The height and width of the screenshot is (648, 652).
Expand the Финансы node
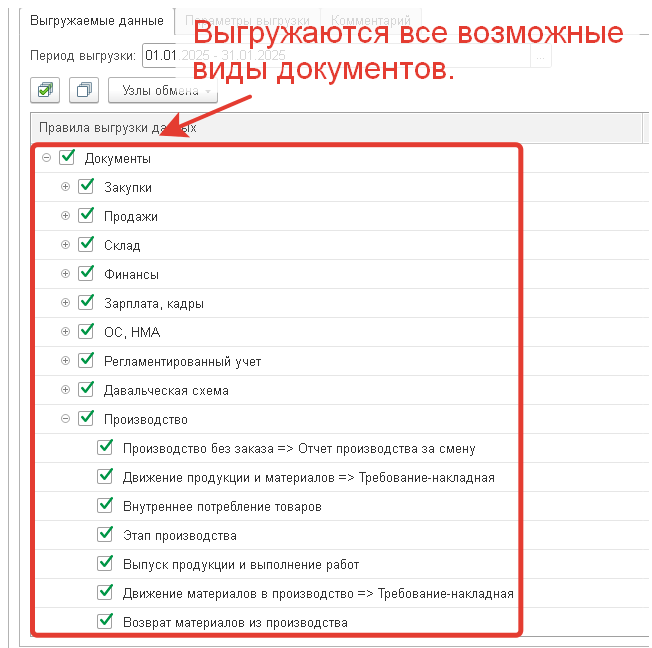point(65,274)
